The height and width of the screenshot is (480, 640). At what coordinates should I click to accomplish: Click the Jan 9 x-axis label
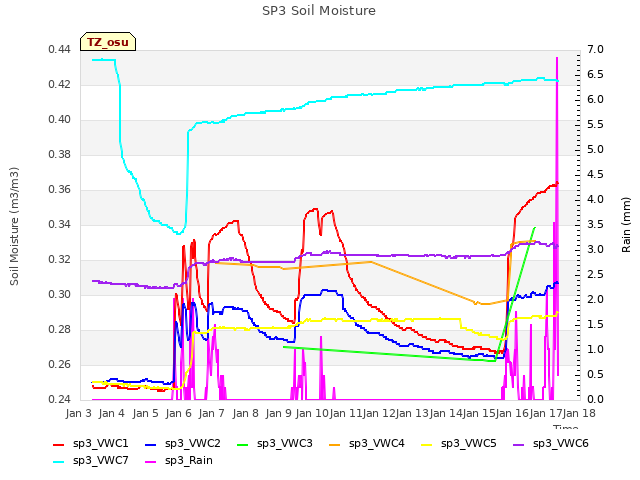point(279,413)
